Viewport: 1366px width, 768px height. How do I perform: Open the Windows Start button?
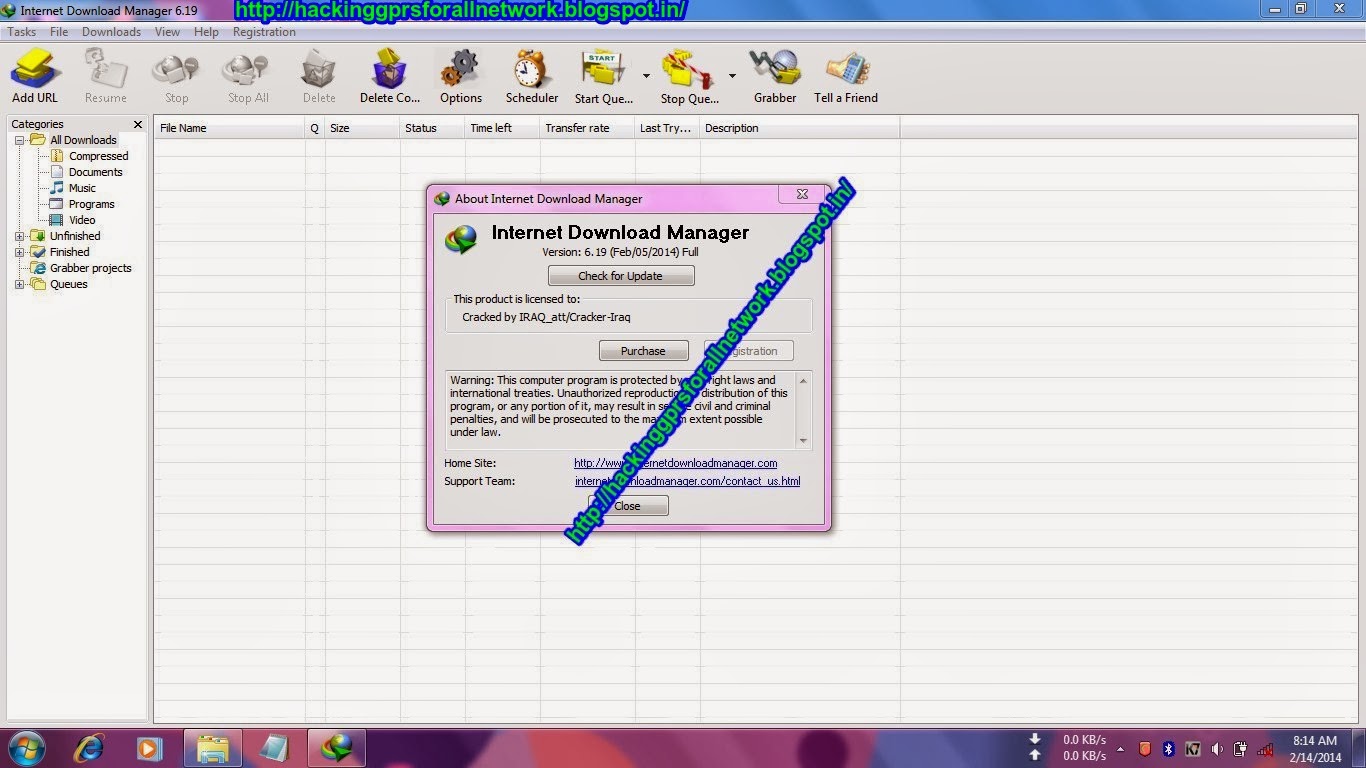point(27,748)
